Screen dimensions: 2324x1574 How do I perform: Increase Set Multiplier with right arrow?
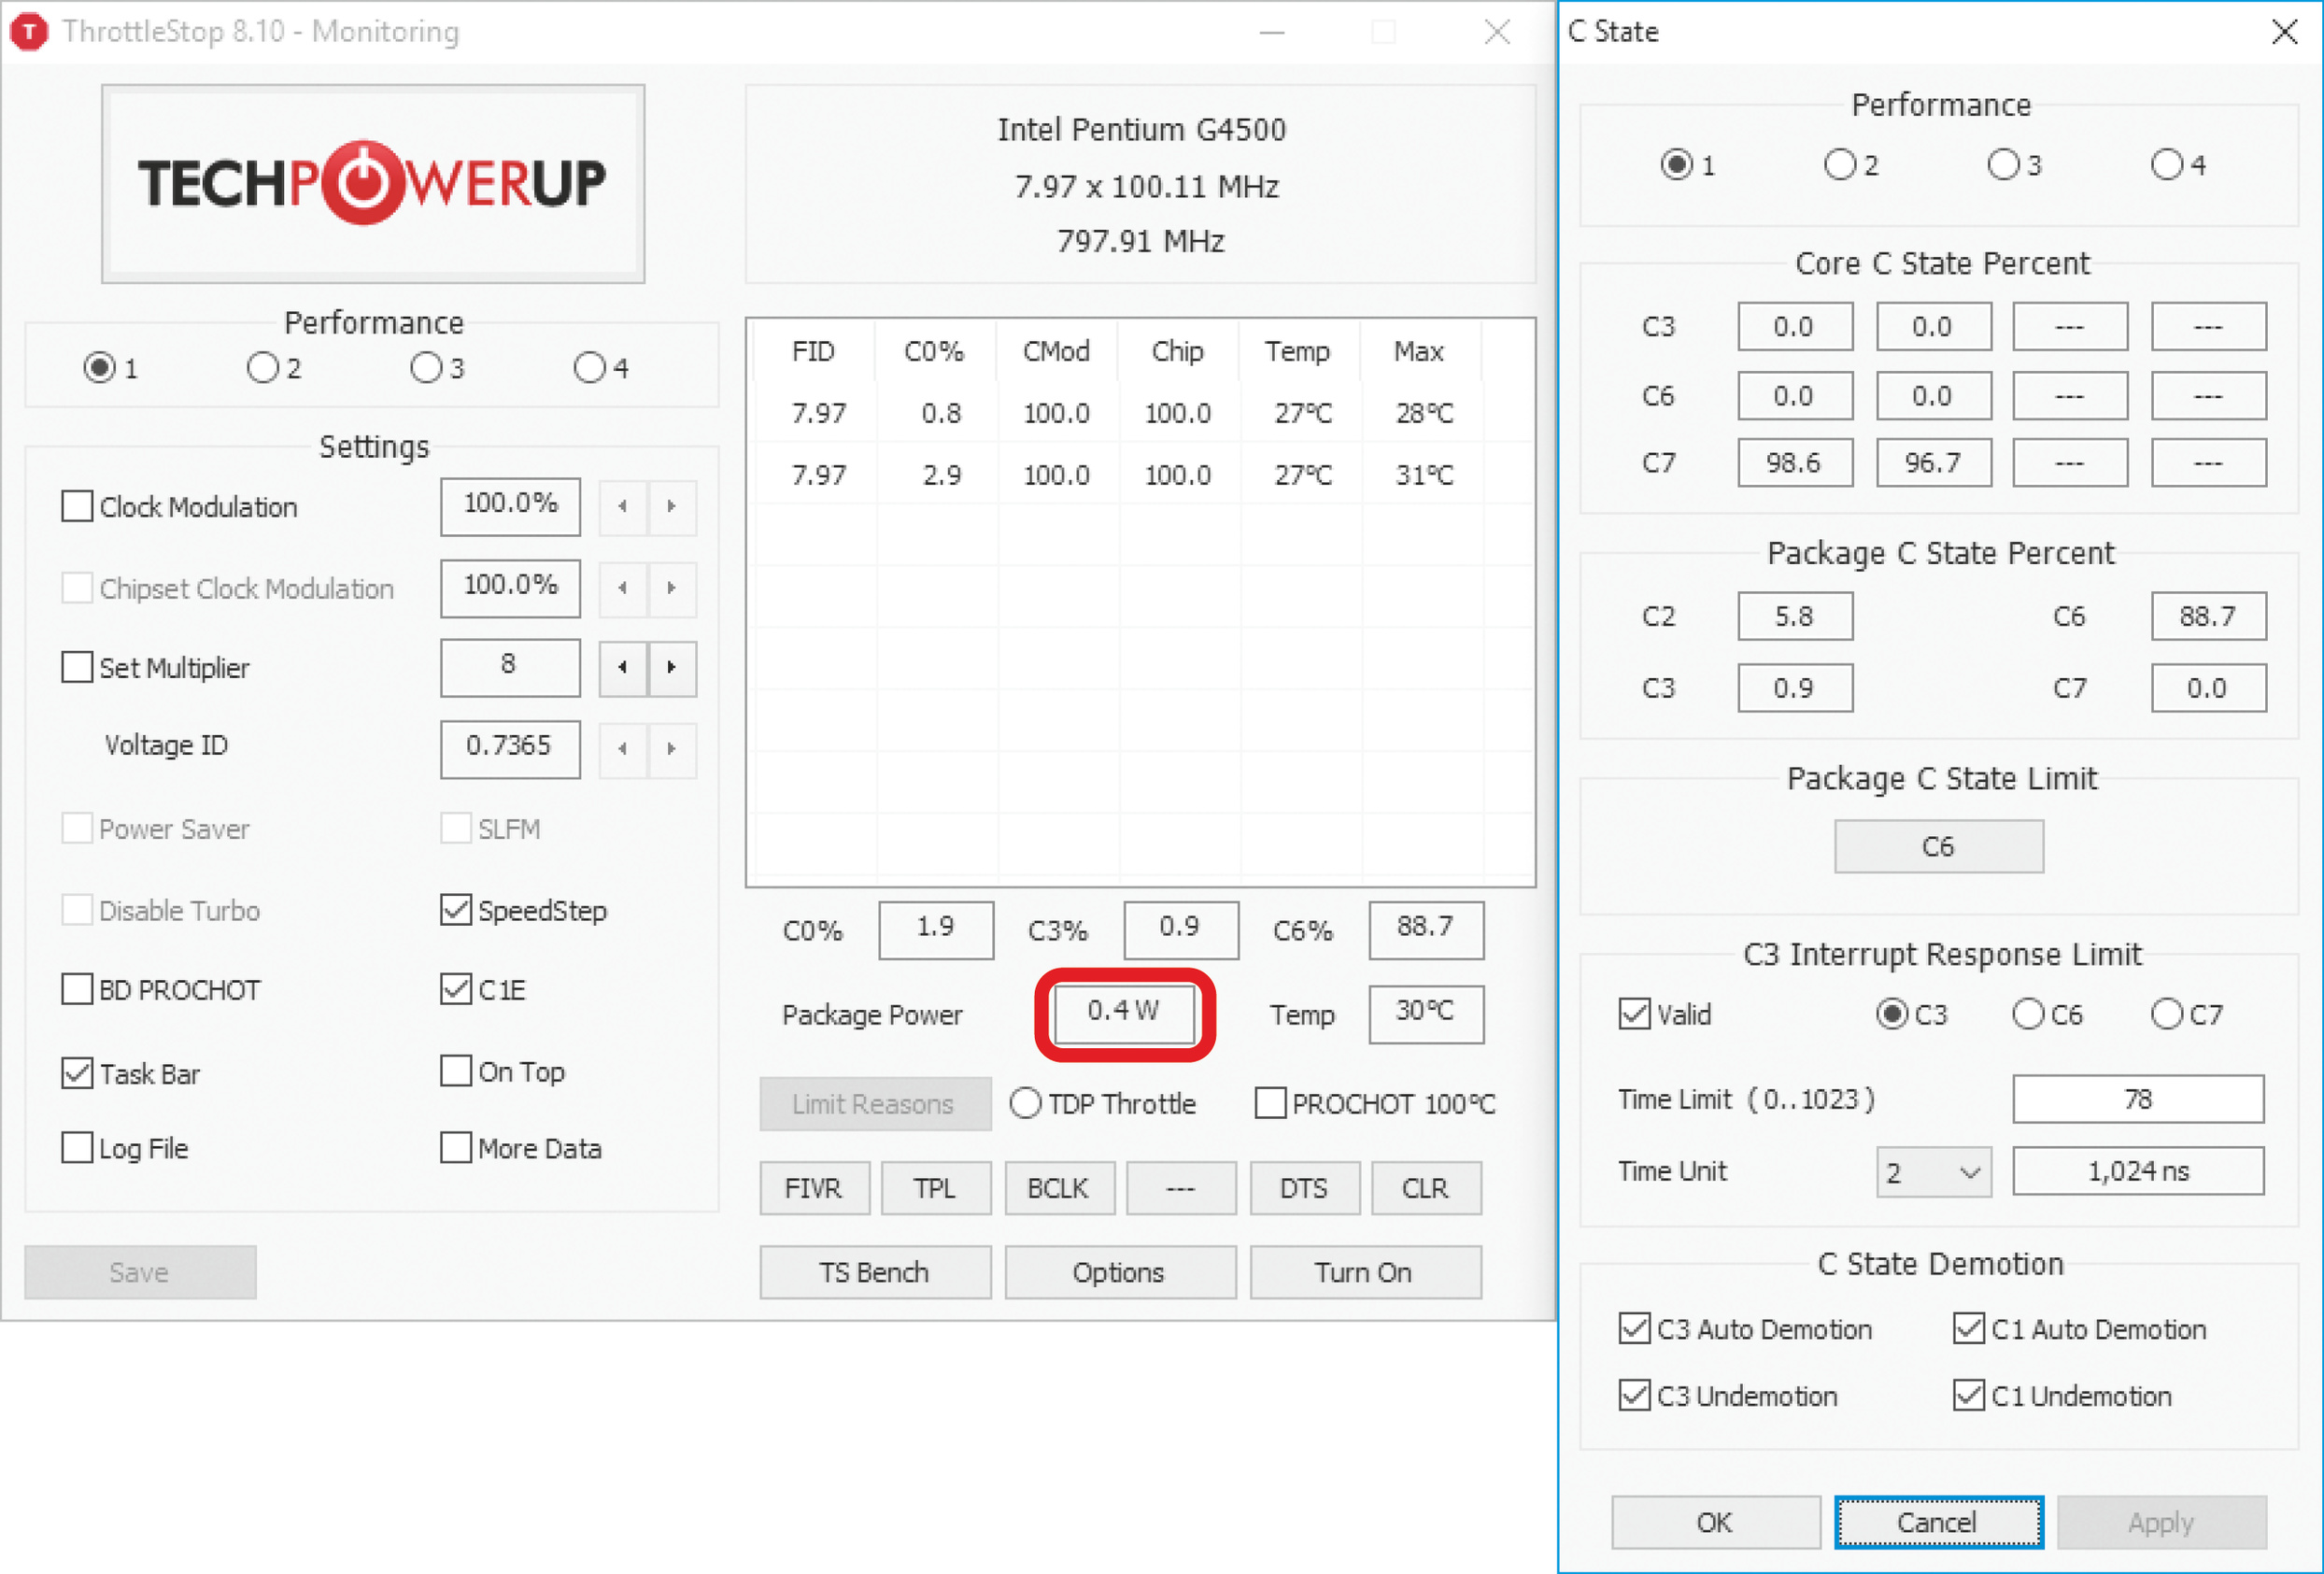[672, 667]
